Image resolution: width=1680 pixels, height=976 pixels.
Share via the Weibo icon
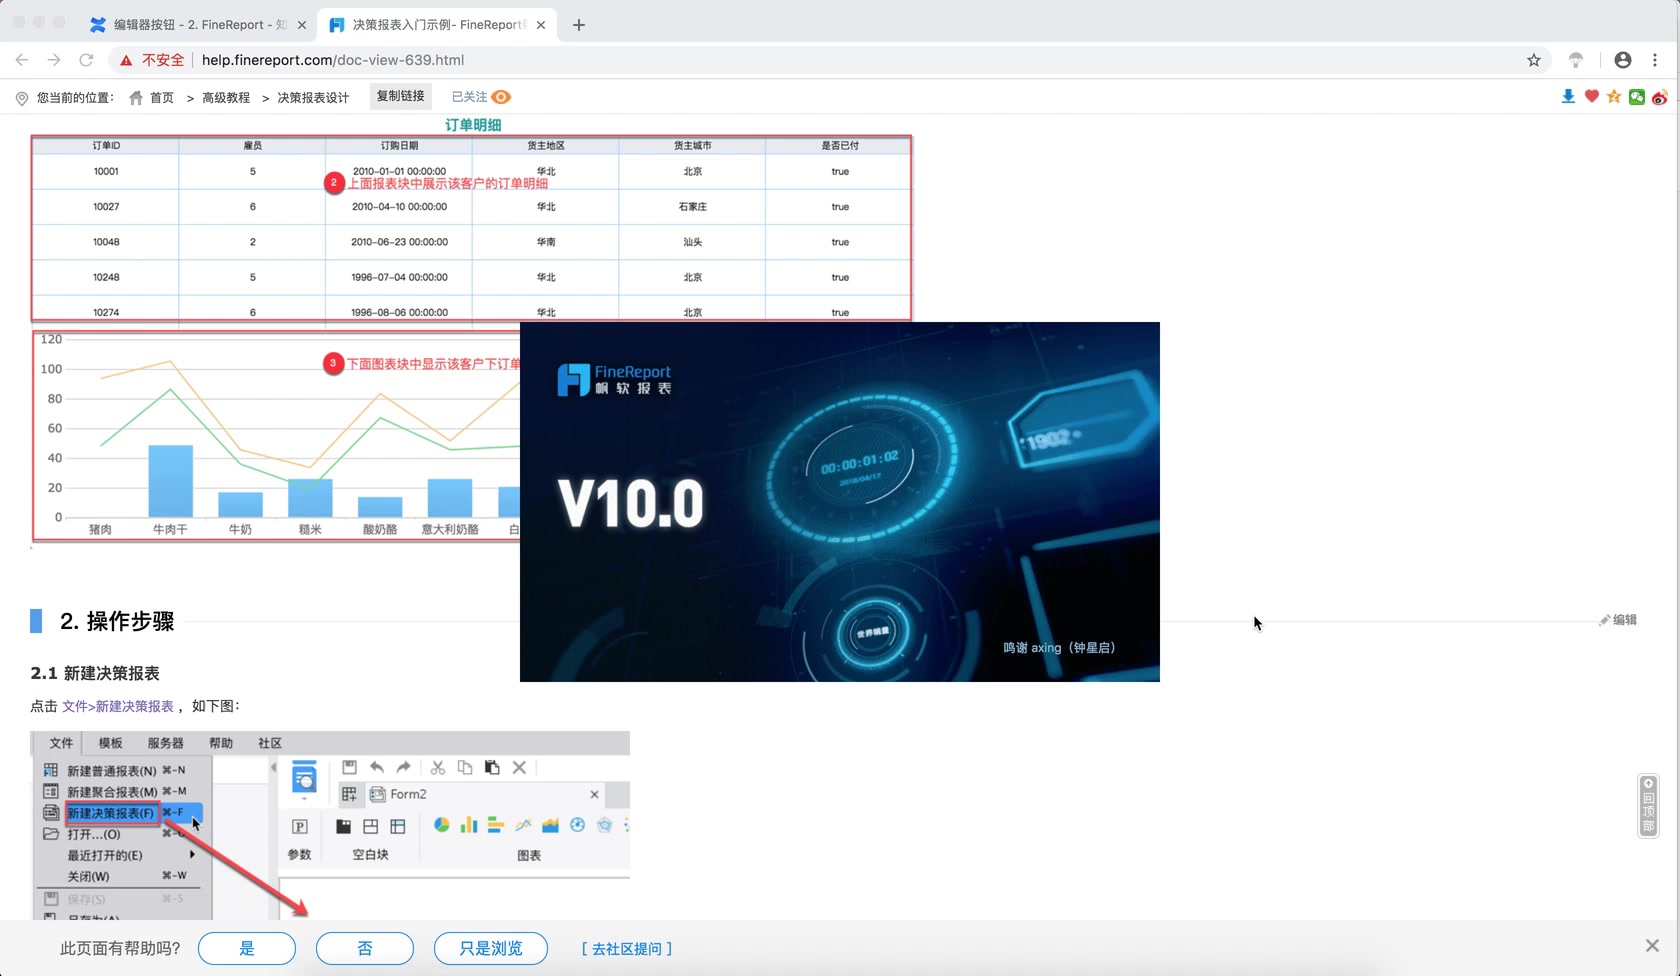tap(1660, 96)
